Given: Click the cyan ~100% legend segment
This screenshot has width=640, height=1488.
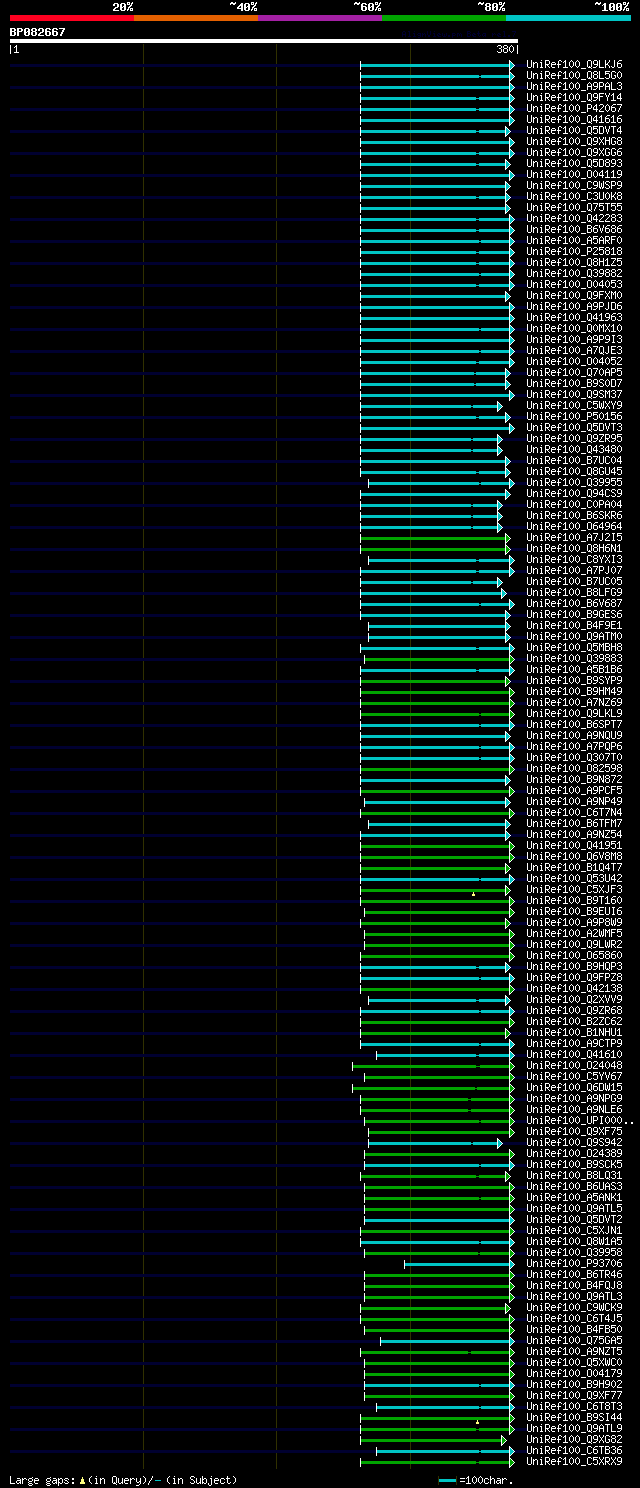Looking at the screenshot, I should click(567, 17).
